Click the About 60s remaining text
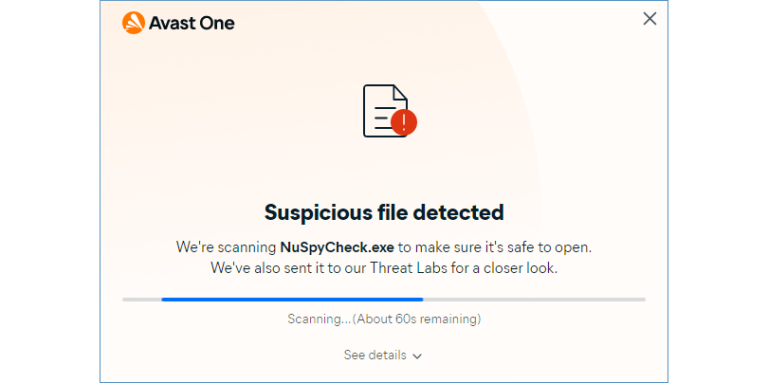Screen dimensions: 768x383 (416, 319)
